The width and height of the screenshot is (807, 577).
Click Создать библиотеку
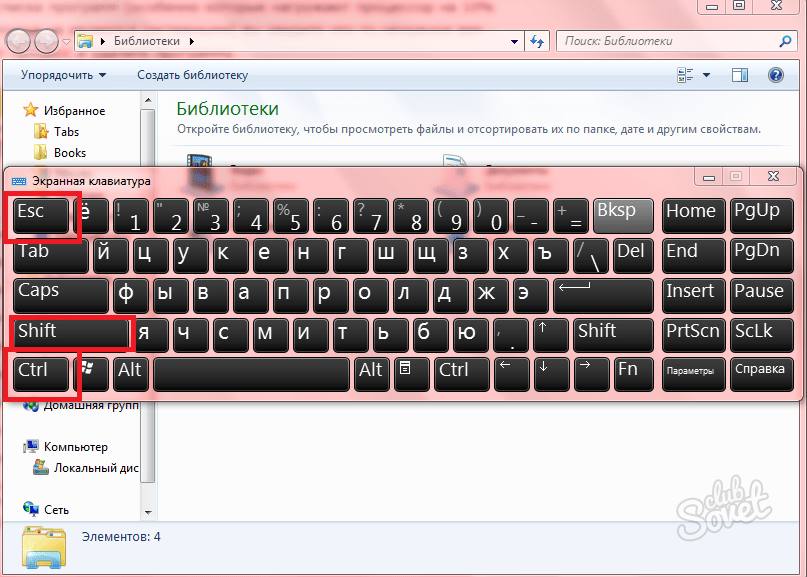coord(192,75)
